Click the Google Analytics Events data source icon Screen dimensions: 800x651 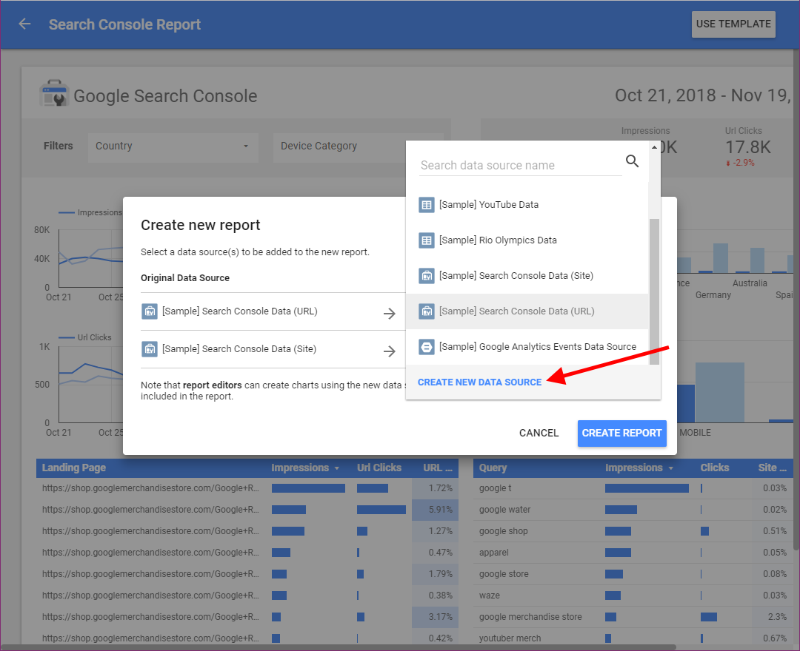[x=426, y=347]
